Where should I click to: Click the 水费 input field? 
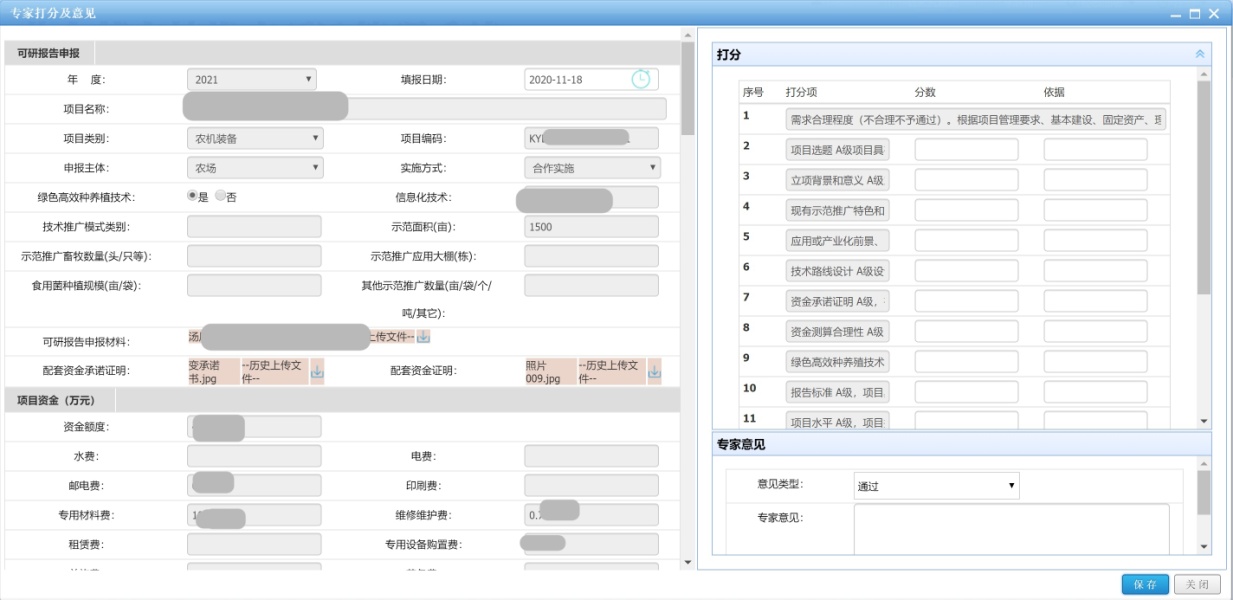pos(254,456)
